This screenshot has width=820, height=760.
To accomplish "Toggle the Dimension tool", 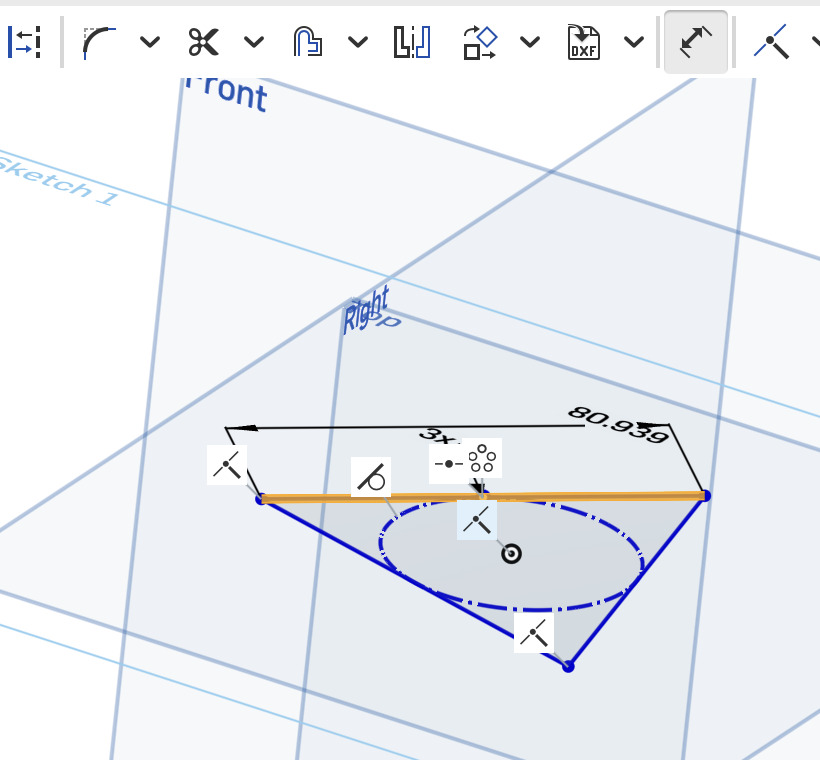I will tap(696, 42).
